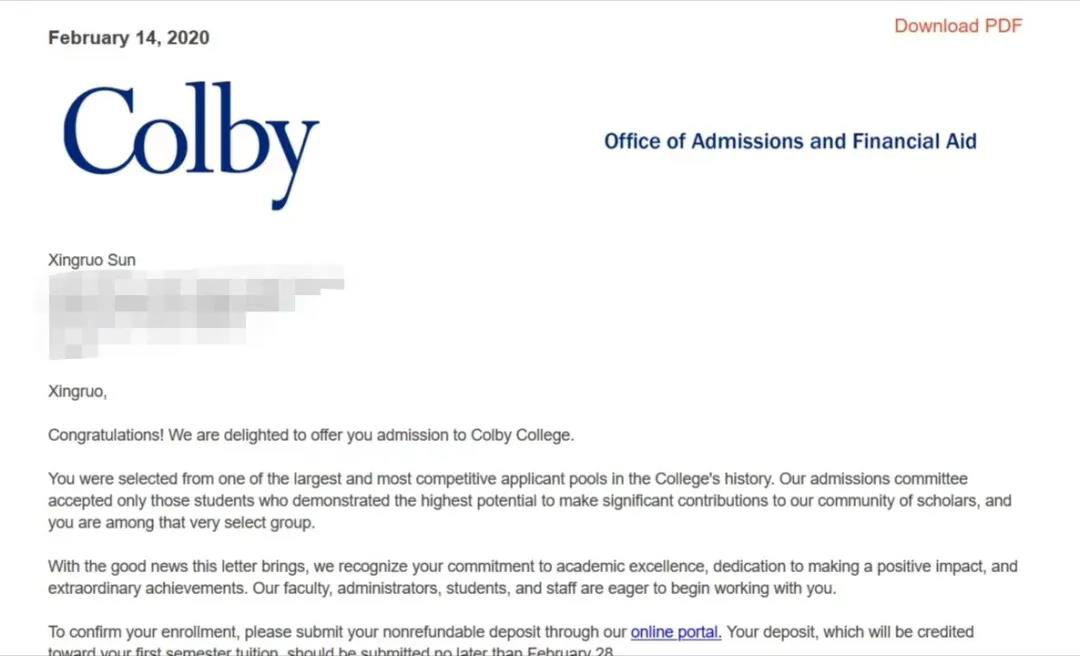Click the word "Congratulations!"
The image size is (1080, 656).
(106, 435)
